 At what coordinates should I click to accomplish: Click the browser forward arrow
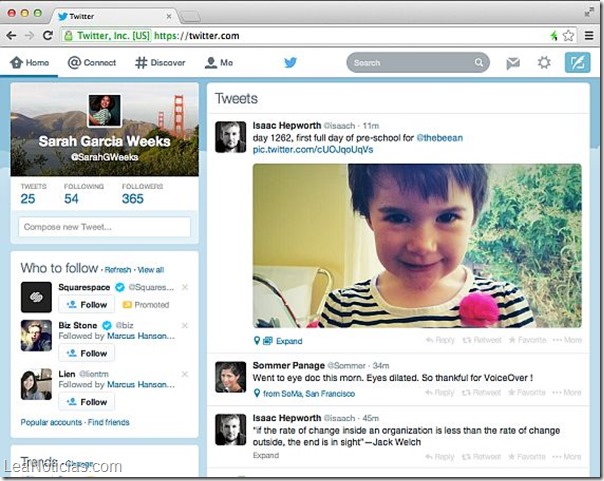(x=29, y=36)
